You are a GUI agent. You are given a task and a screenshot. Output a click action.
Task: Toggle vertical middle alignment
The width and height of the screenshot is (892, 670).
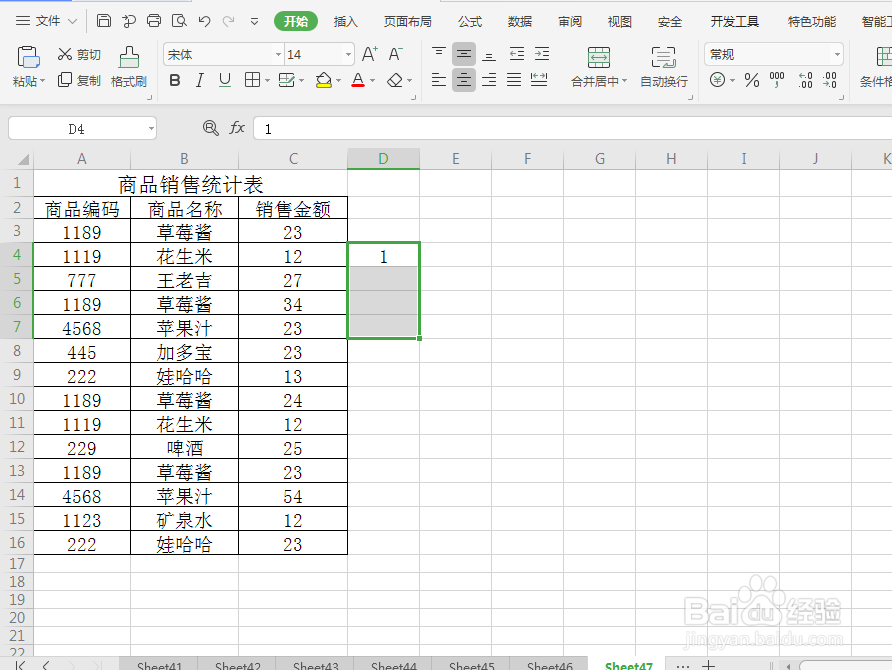[464, 54]
